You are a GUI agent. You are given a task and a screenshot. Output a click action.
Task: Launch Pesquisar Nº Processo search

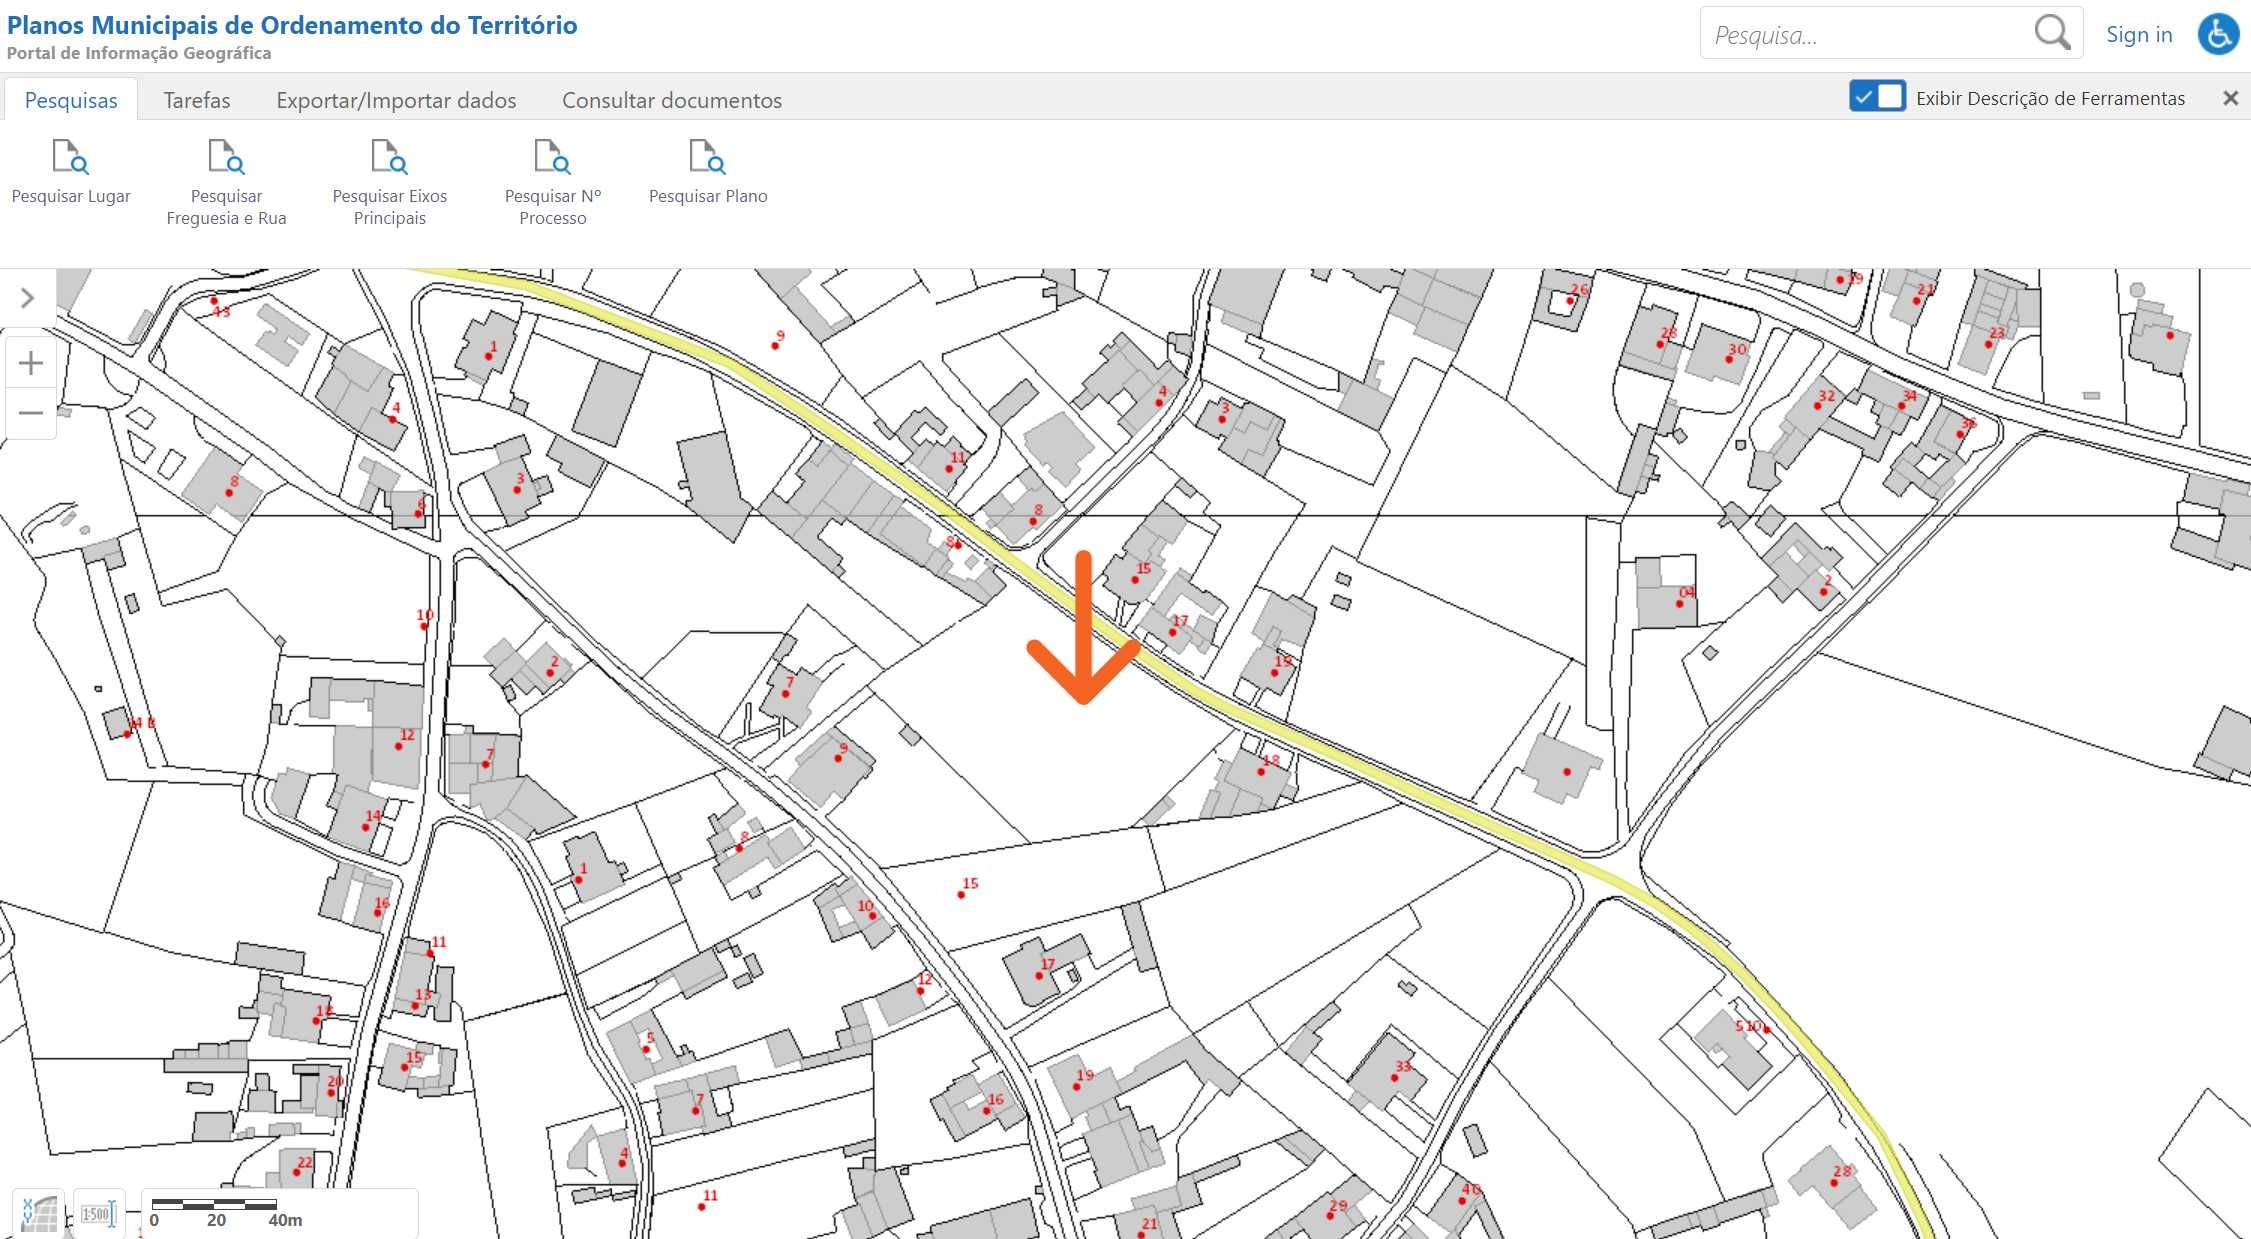pyautogui.click(x=552, y=183)
